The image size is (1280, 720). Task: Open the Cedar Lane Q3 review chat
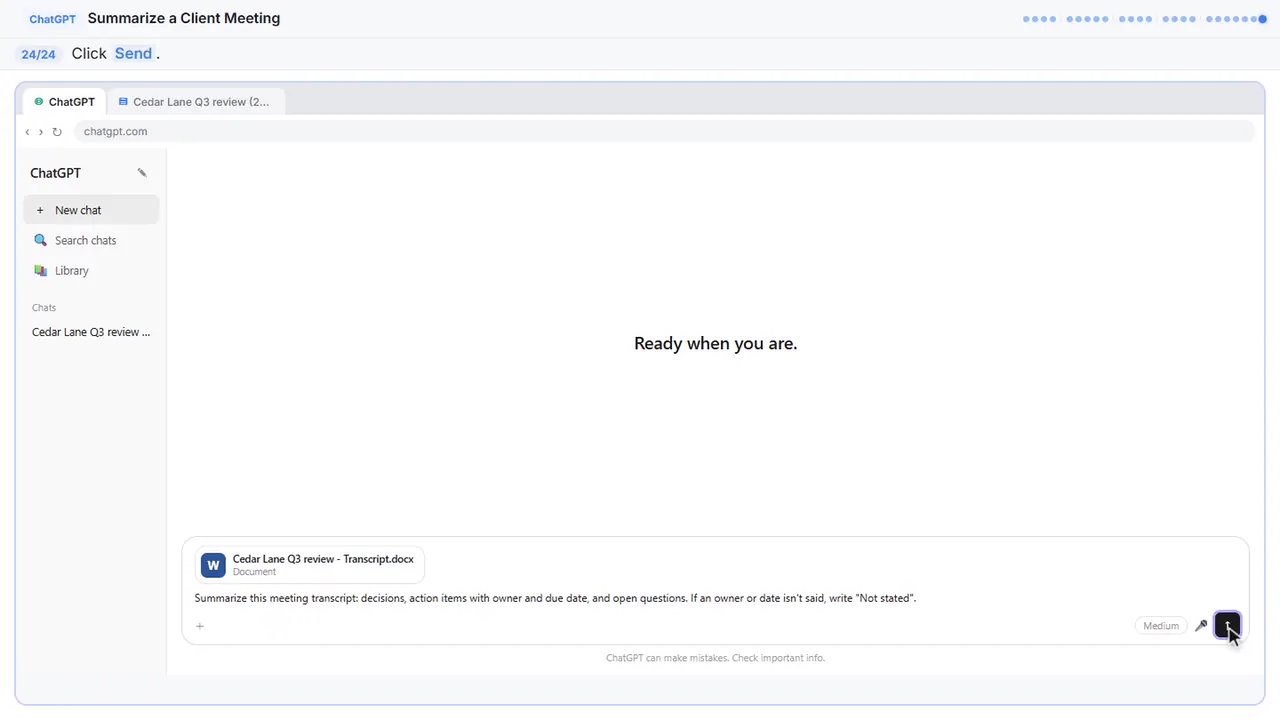(x=91, y=332)
